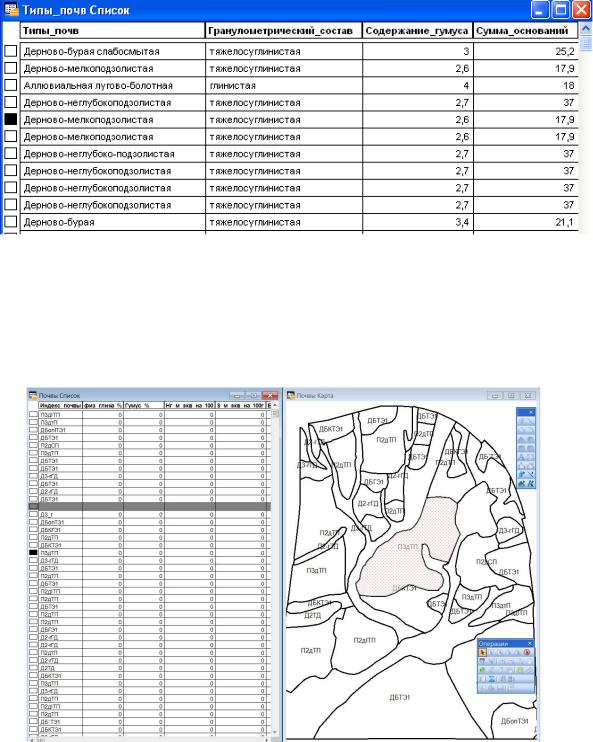Viewport: 593px width, 742px height.
Task: Open the green Region Style icon
Action: click(522, 483)
